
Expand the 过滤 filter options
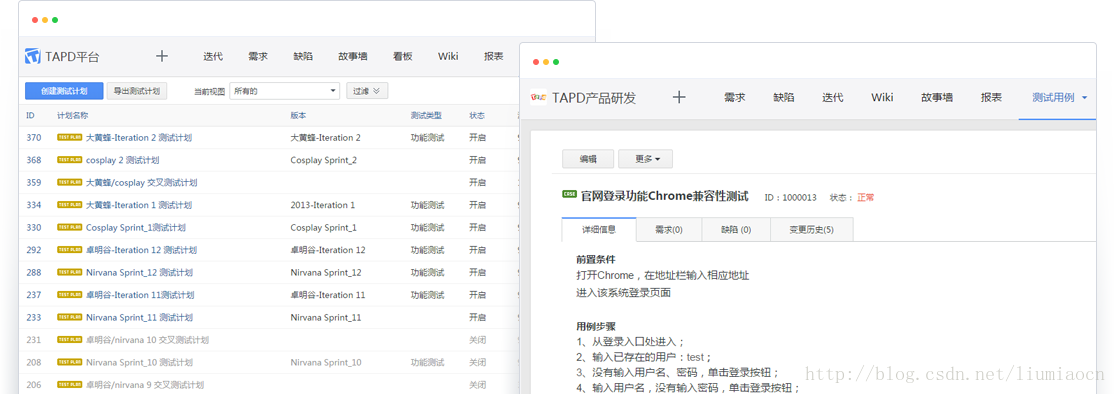click(367, 91)
